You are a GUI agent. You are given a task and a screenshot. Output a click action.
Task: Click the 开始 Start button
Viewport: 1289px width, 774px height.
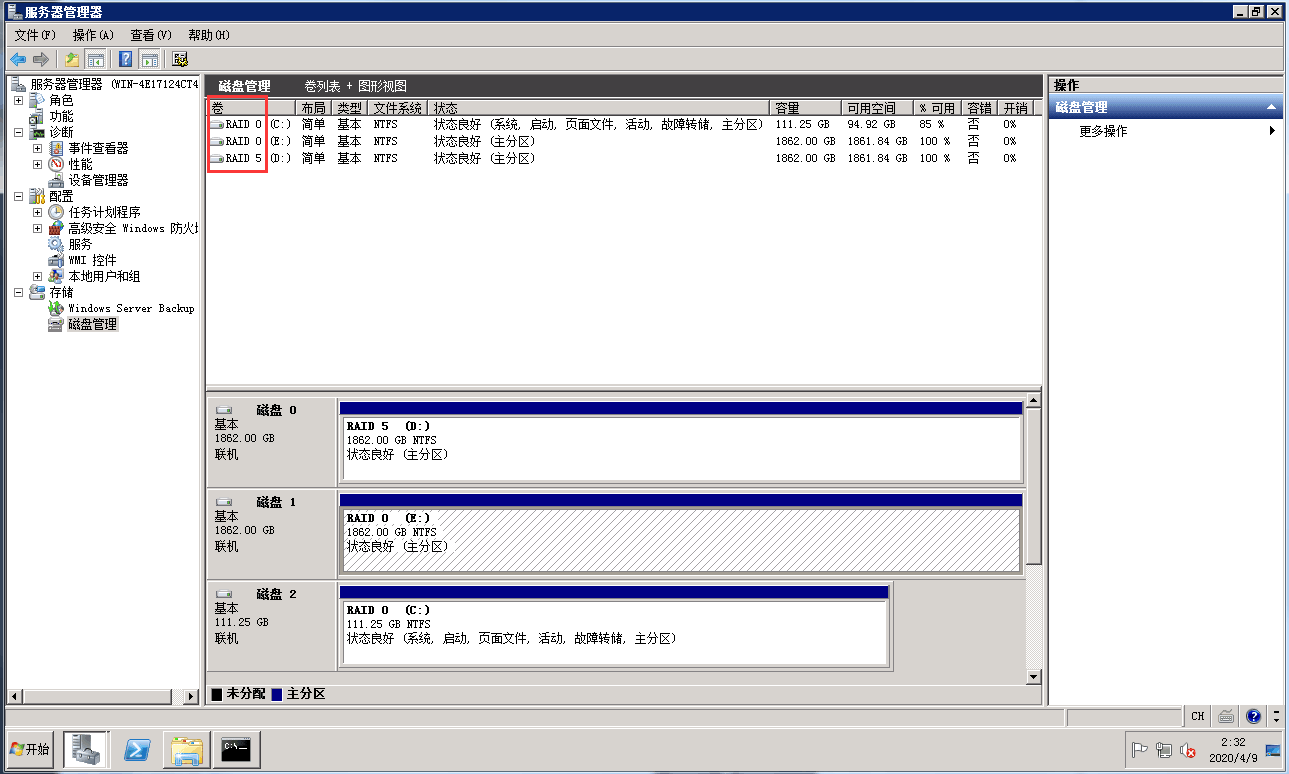point(30,749)
